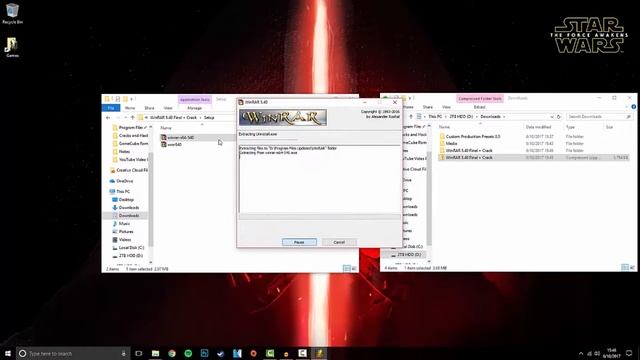This screenshot has height=360, width=640.
Task: Open Videos in left navigation pane
Action: 122,240
